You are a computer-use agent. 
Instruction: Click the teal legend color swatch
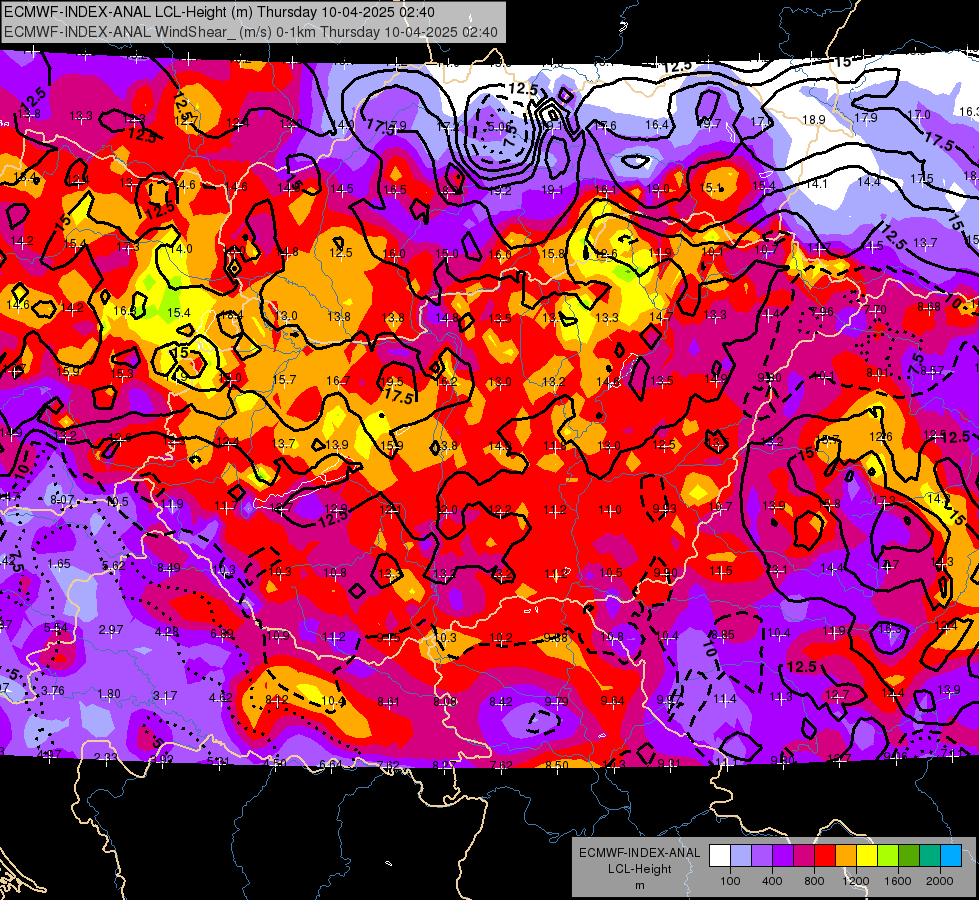(x=930, y=855)
